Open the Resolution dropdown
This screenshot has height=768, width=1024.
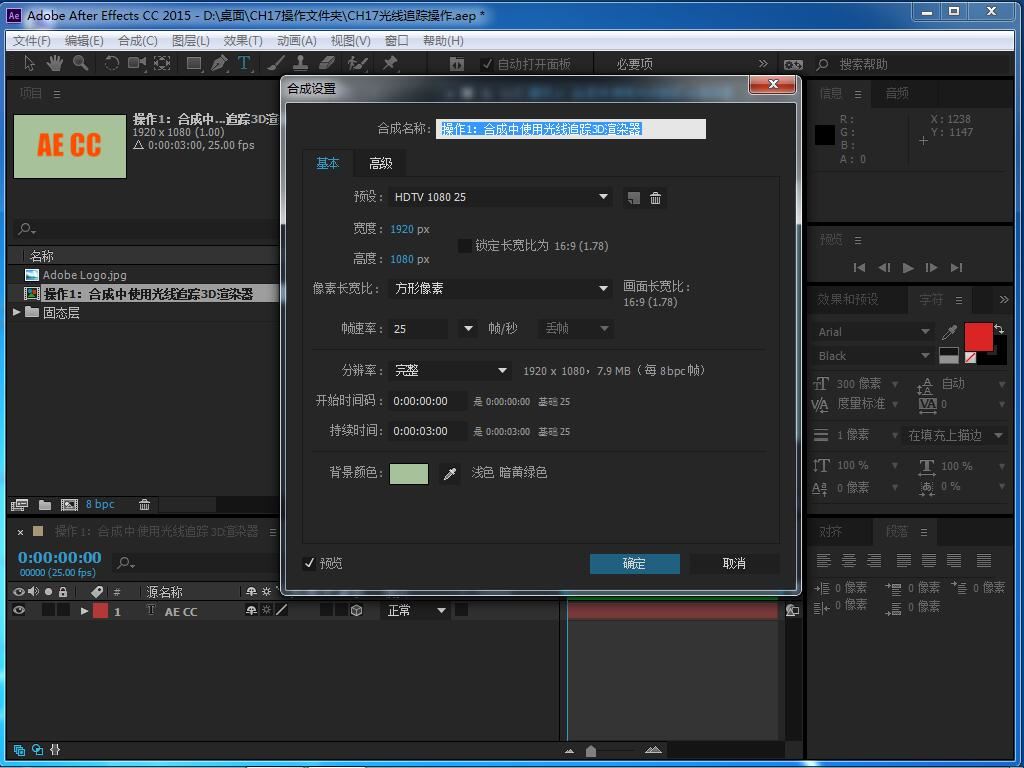click(x=449, y=370)
